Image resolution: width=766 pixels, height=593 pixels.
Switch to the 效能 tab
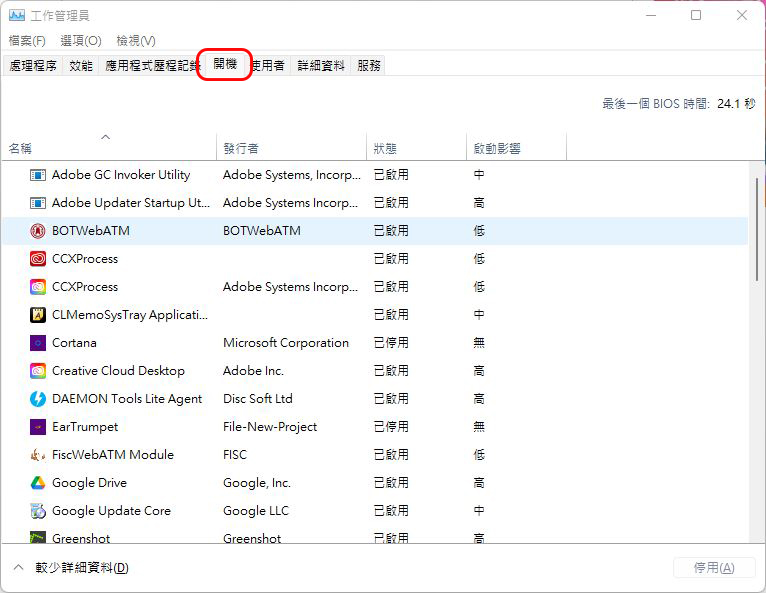81,65
